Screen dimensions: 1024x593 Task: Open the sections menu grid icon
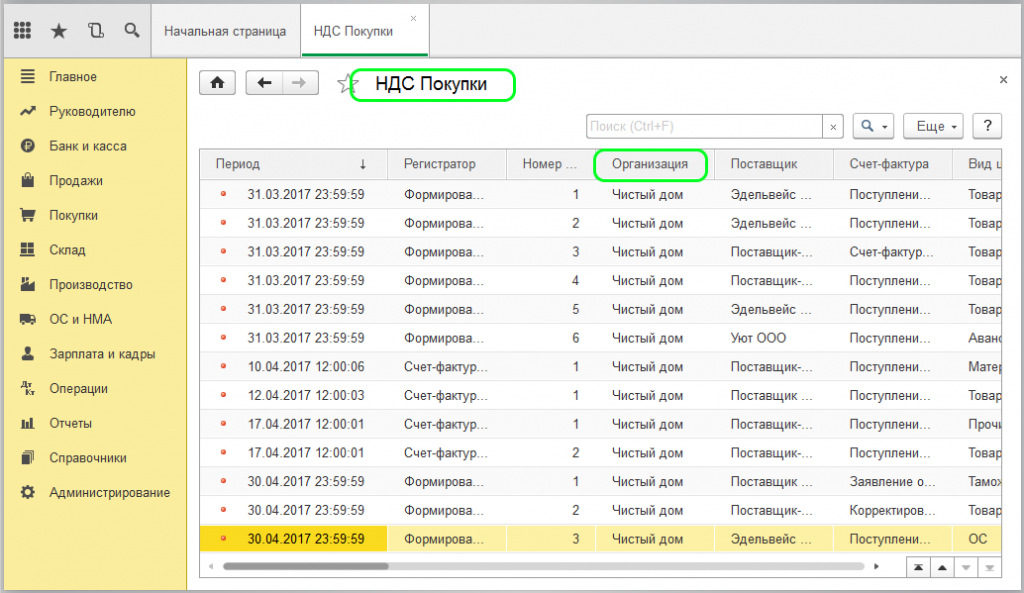click(x=23, y=31)
